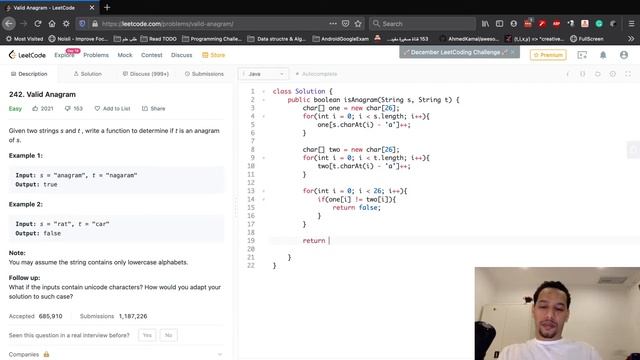The height and width of the screenshot is (360, 640).
Task: Click the browser Search field
Action: [x=422, y=24]
